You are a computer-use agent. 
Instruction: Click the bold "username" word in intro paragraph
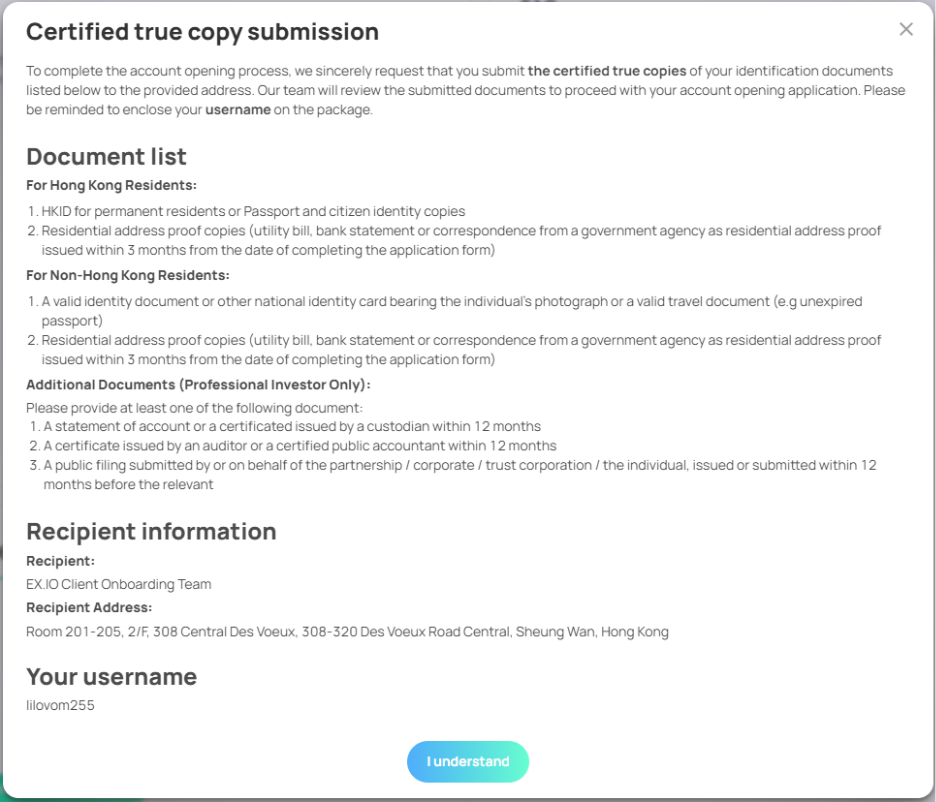(238, 110)
